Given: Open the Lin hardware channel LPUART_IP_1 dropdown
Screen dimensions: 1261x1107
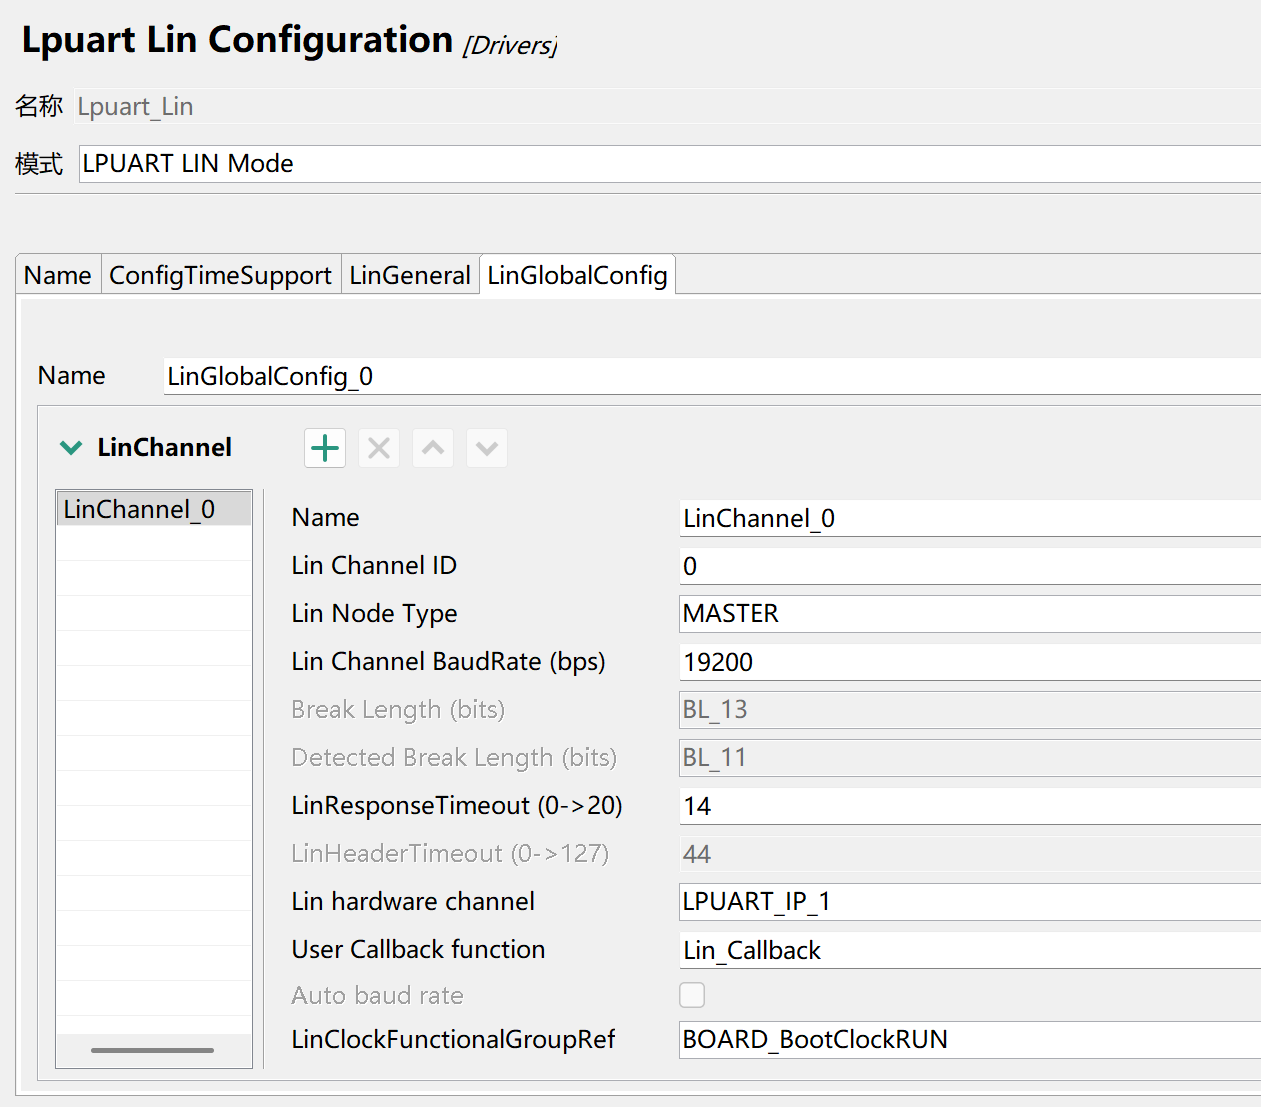Looking at the screenshot, I should click(x=970, y=902).
